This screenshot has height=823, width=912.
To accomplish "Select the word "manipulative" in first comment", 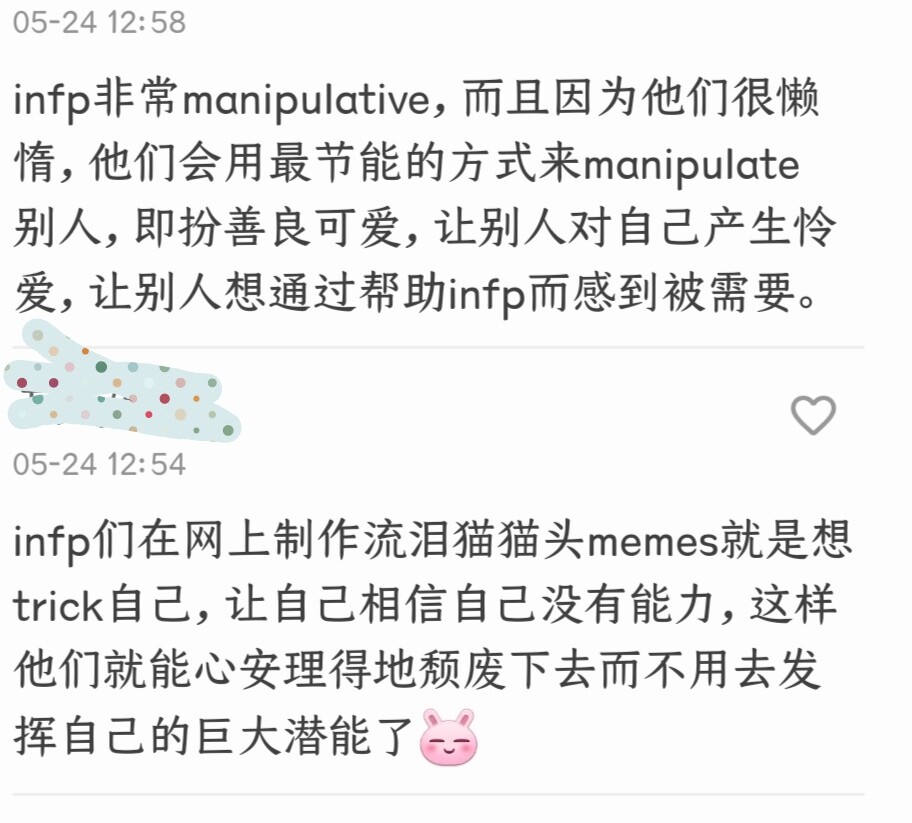I will pos(307,100).
